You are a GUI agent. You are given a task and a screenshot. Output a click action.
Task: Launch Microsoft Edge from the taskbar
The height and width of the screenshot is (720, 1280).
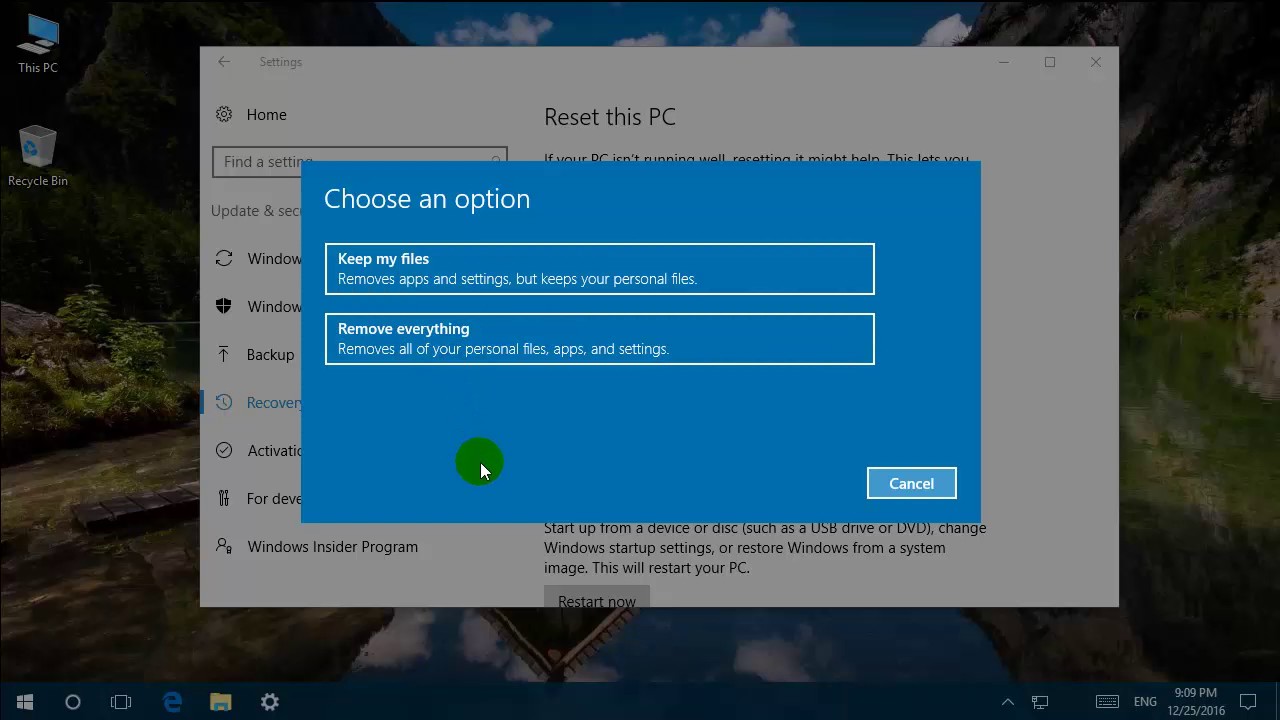coord(172,702)
